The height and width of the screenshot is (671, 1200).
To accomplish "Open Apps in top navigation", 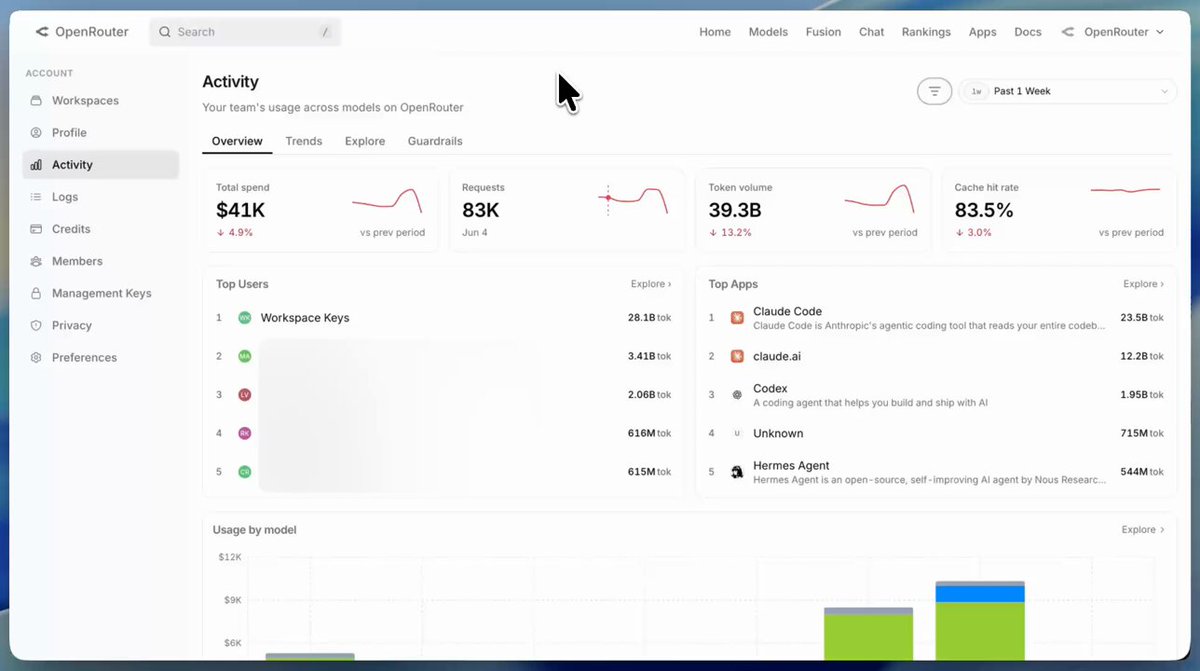I will click(983, 32).
